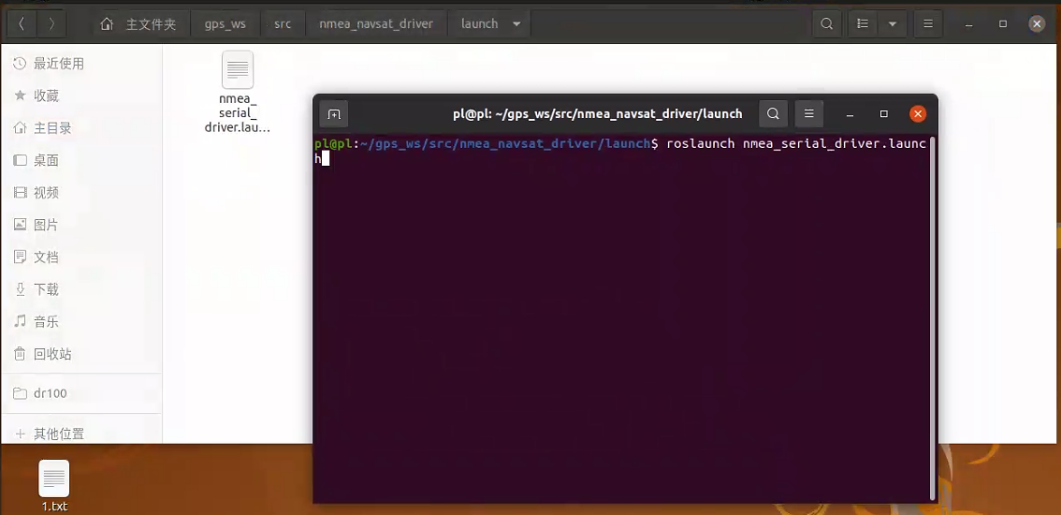The image size is (1061, 515).
Task: Open search in the file manager
Action: pyautogui.click(x=826, y=24)
